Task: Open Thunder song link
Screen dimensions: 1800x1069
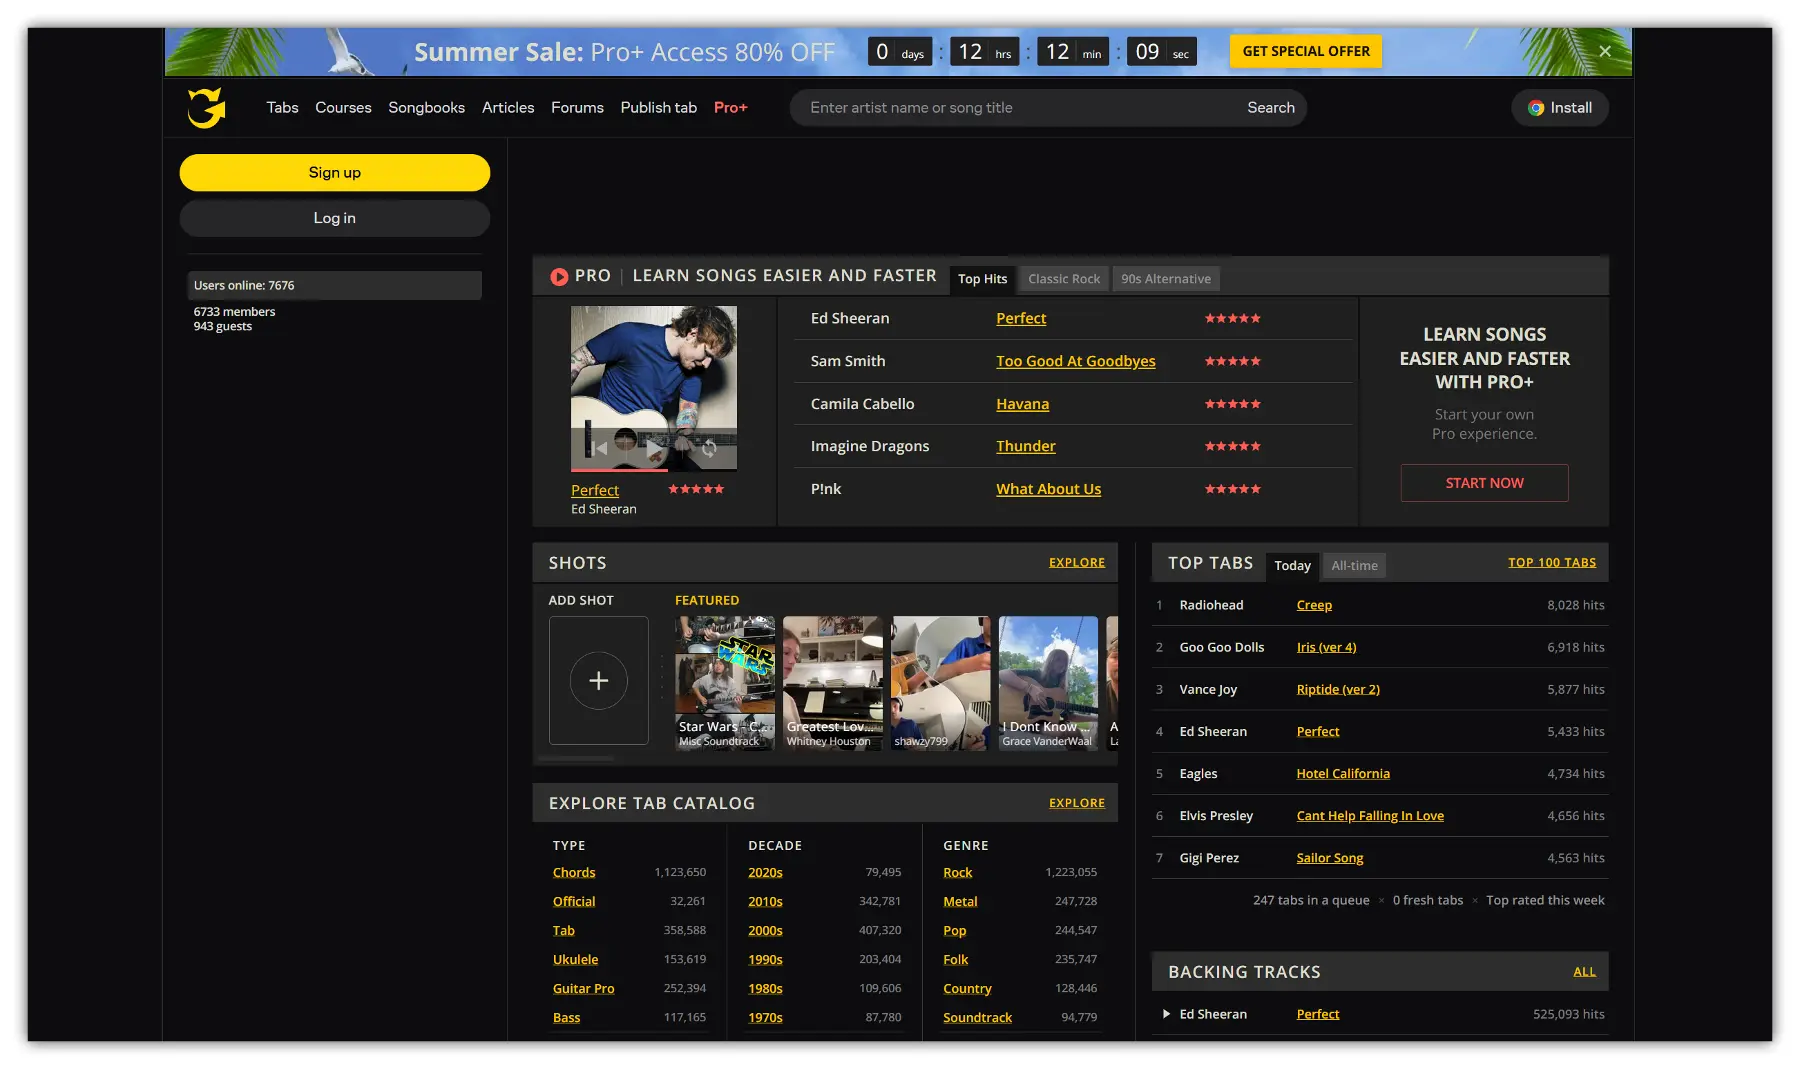Action: click(1025, 446)
